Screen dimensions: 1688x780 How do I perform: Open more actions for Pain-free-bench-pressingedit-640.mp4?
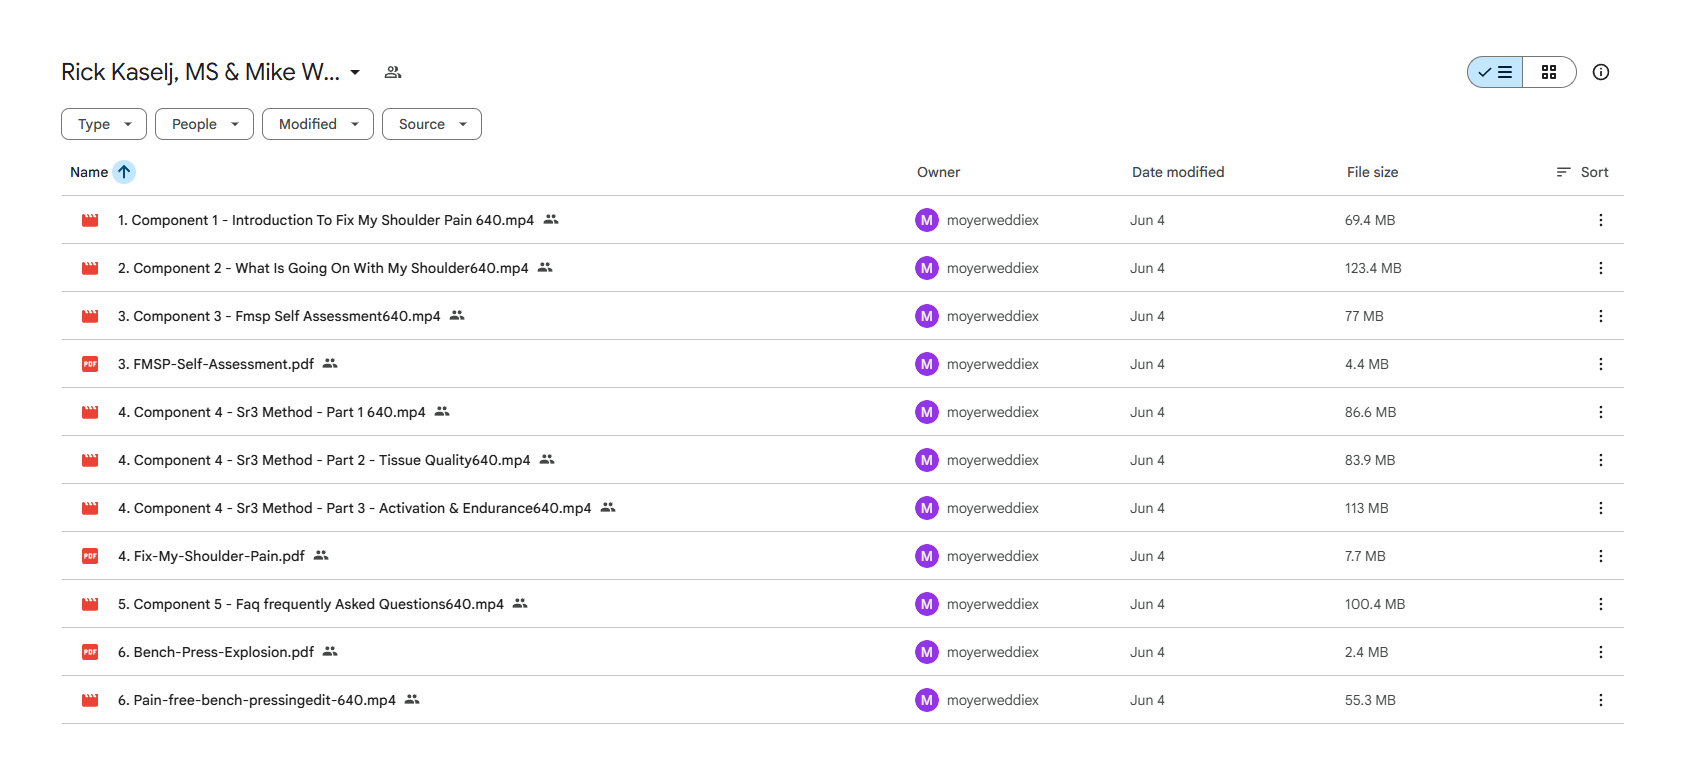point(1601,700)
